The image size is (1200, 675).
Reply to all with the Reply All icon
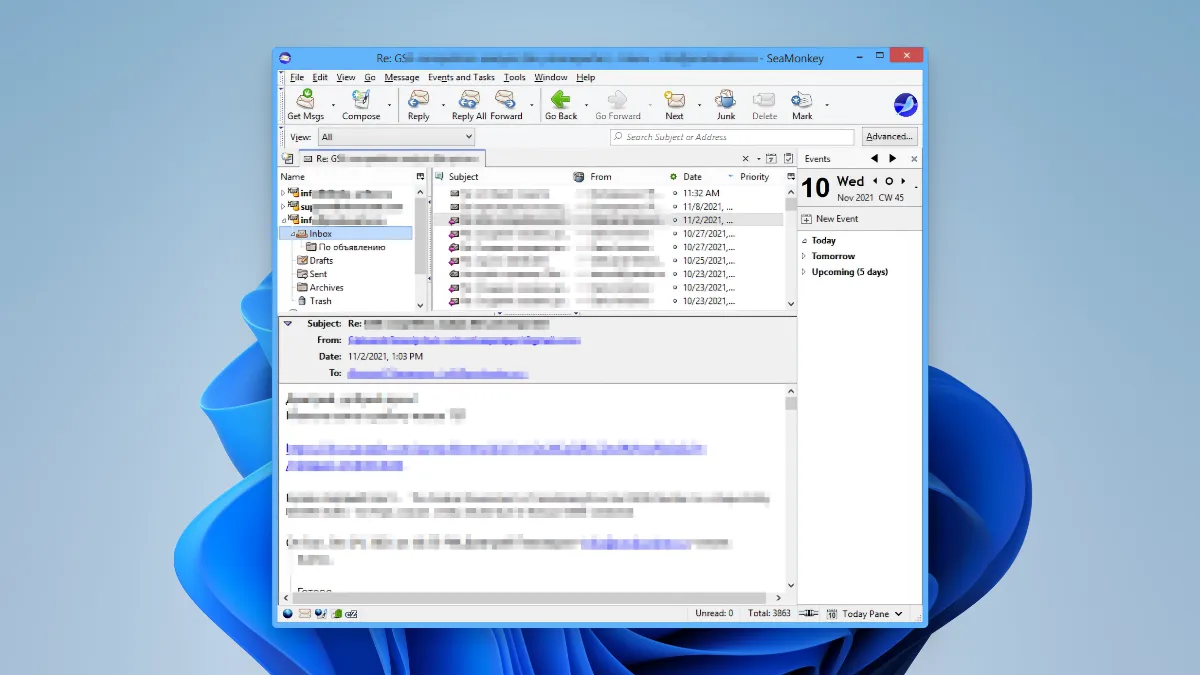[x=468, y=101]
